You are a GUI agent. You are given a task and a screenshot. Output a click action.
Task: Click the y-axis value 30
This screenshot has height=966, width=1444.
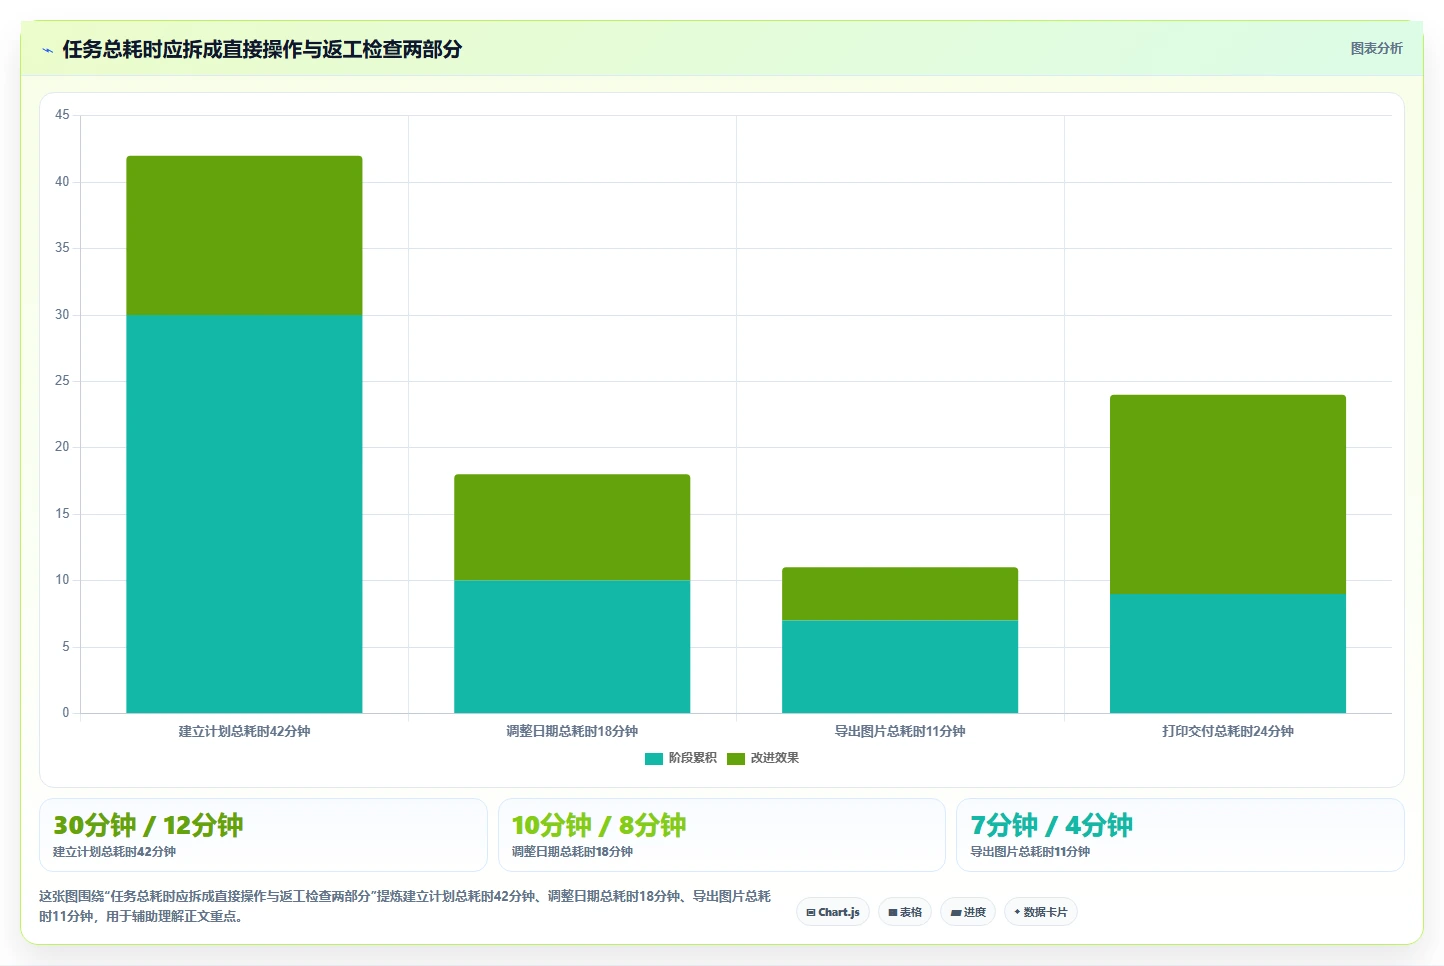point(62,315)
